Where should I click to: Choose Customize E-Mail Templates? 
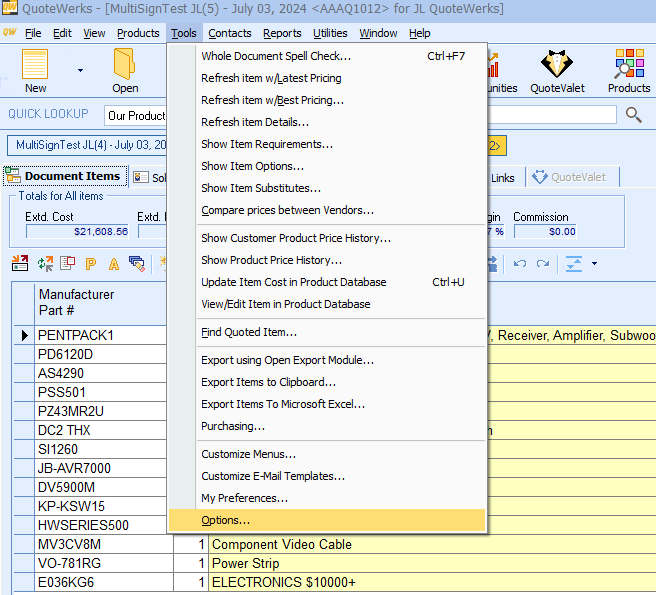coord(327,476)
